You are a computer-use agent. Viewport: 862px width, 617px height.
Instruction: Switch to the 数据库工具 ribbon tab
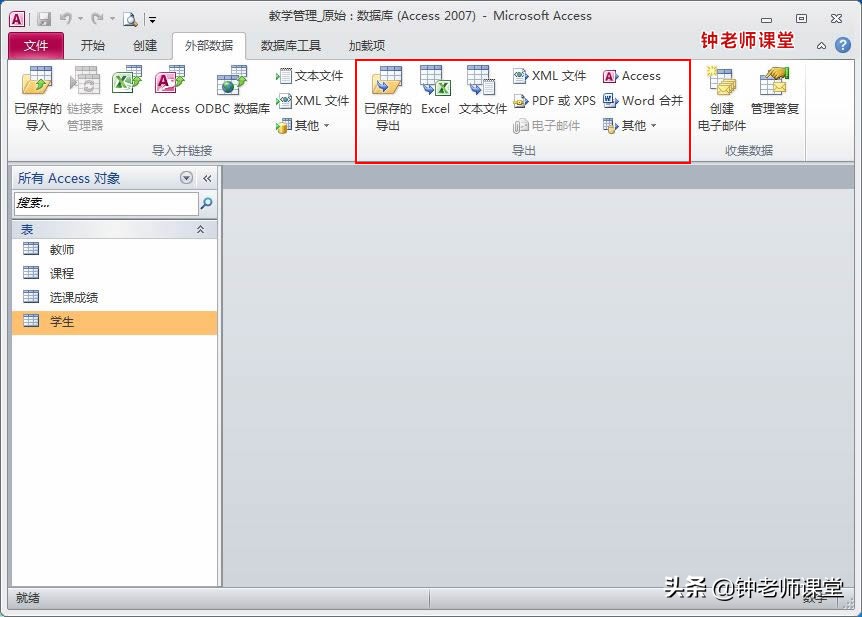coord(291,45)
